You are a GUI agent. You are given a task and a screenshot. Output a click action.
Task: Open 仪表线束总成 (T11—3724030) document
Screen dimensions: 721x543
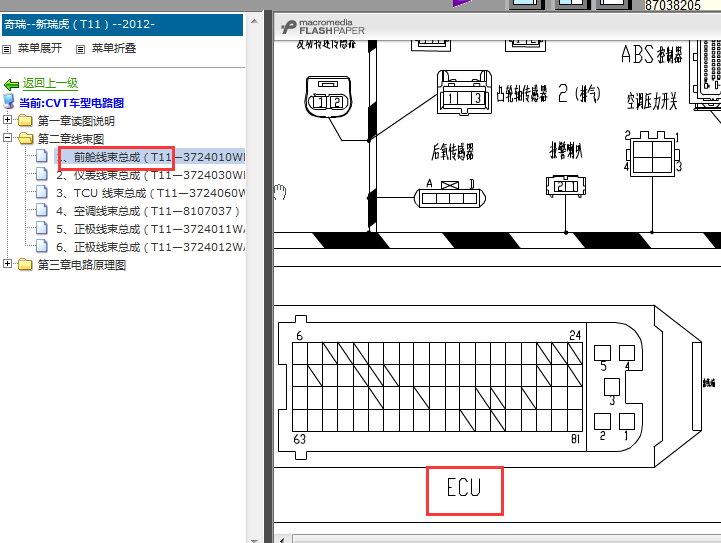(150, 175)
